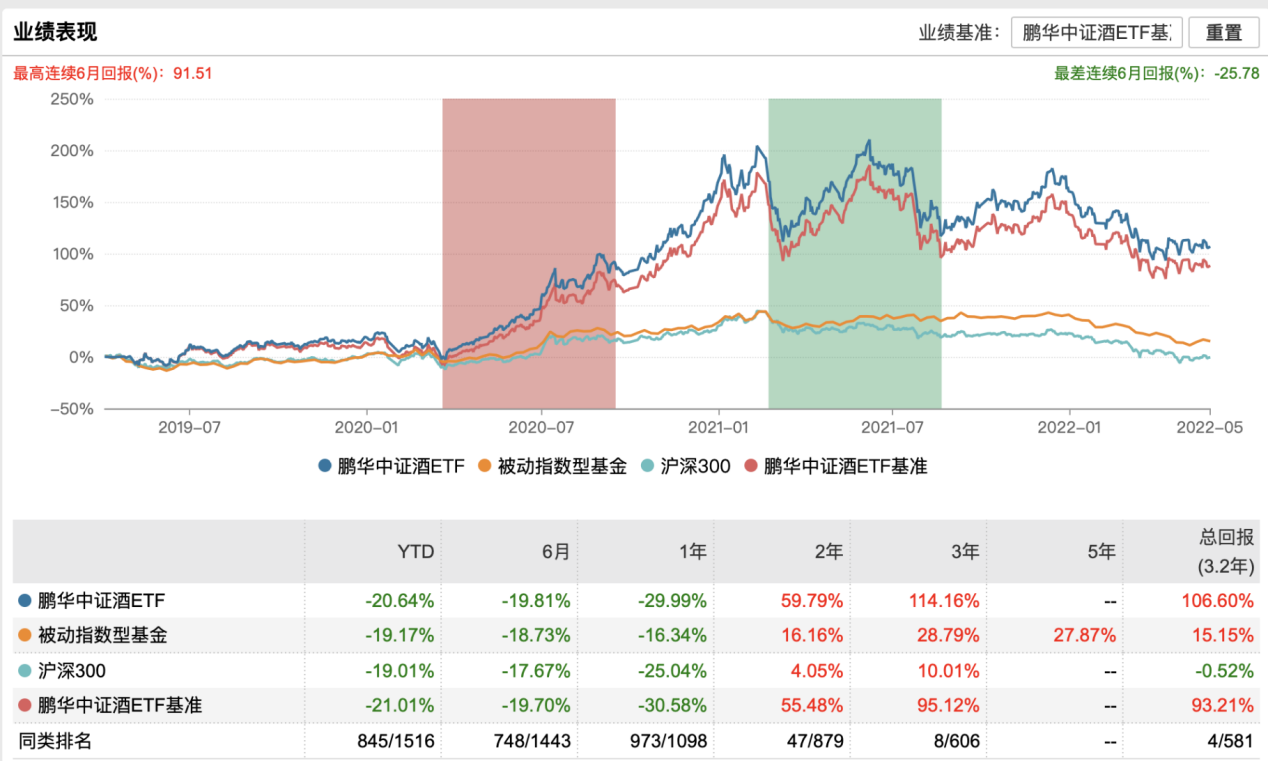Image resolution: width=1268 pixels, height=761 pixels.
Task: Toggle 鹏华中证酒ETF series in chart legend
Action: click(391, 465)
